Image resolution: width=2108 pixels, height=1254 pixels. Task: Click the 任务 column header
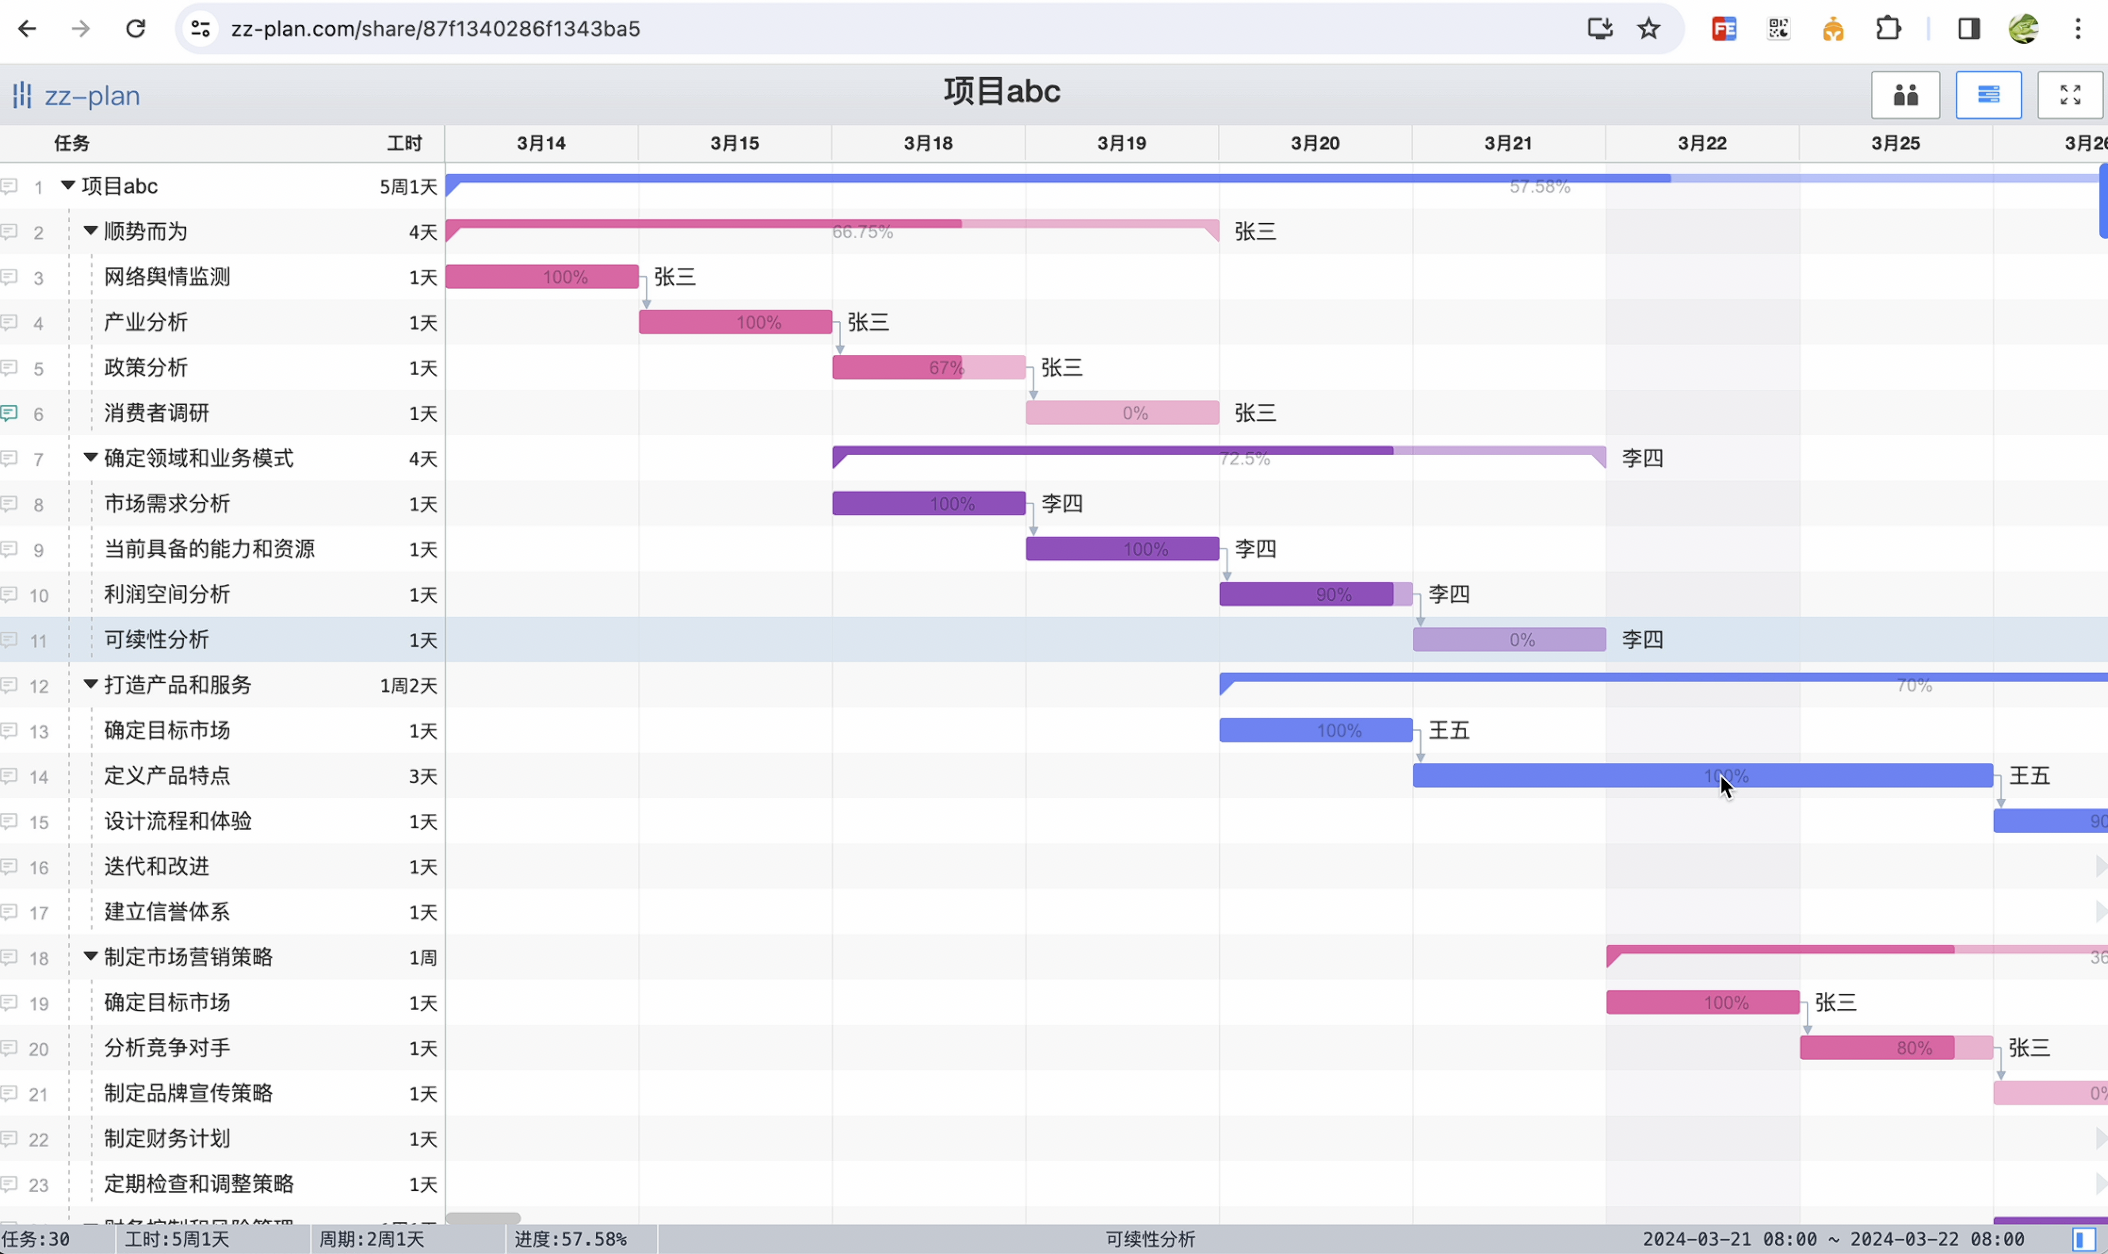click(x=72, y=143)
